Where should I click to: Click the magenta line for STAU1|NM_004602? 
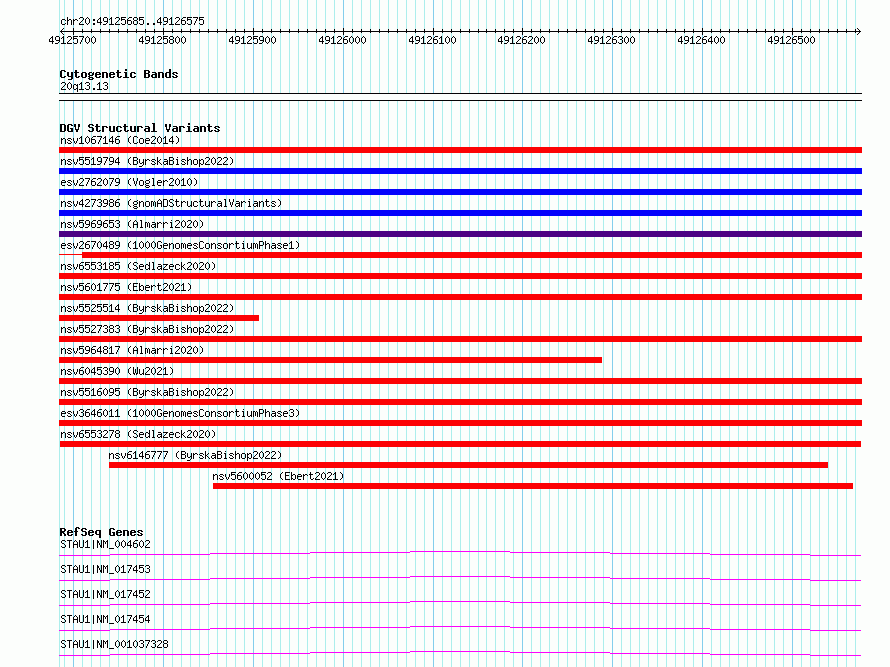(460, 553)
